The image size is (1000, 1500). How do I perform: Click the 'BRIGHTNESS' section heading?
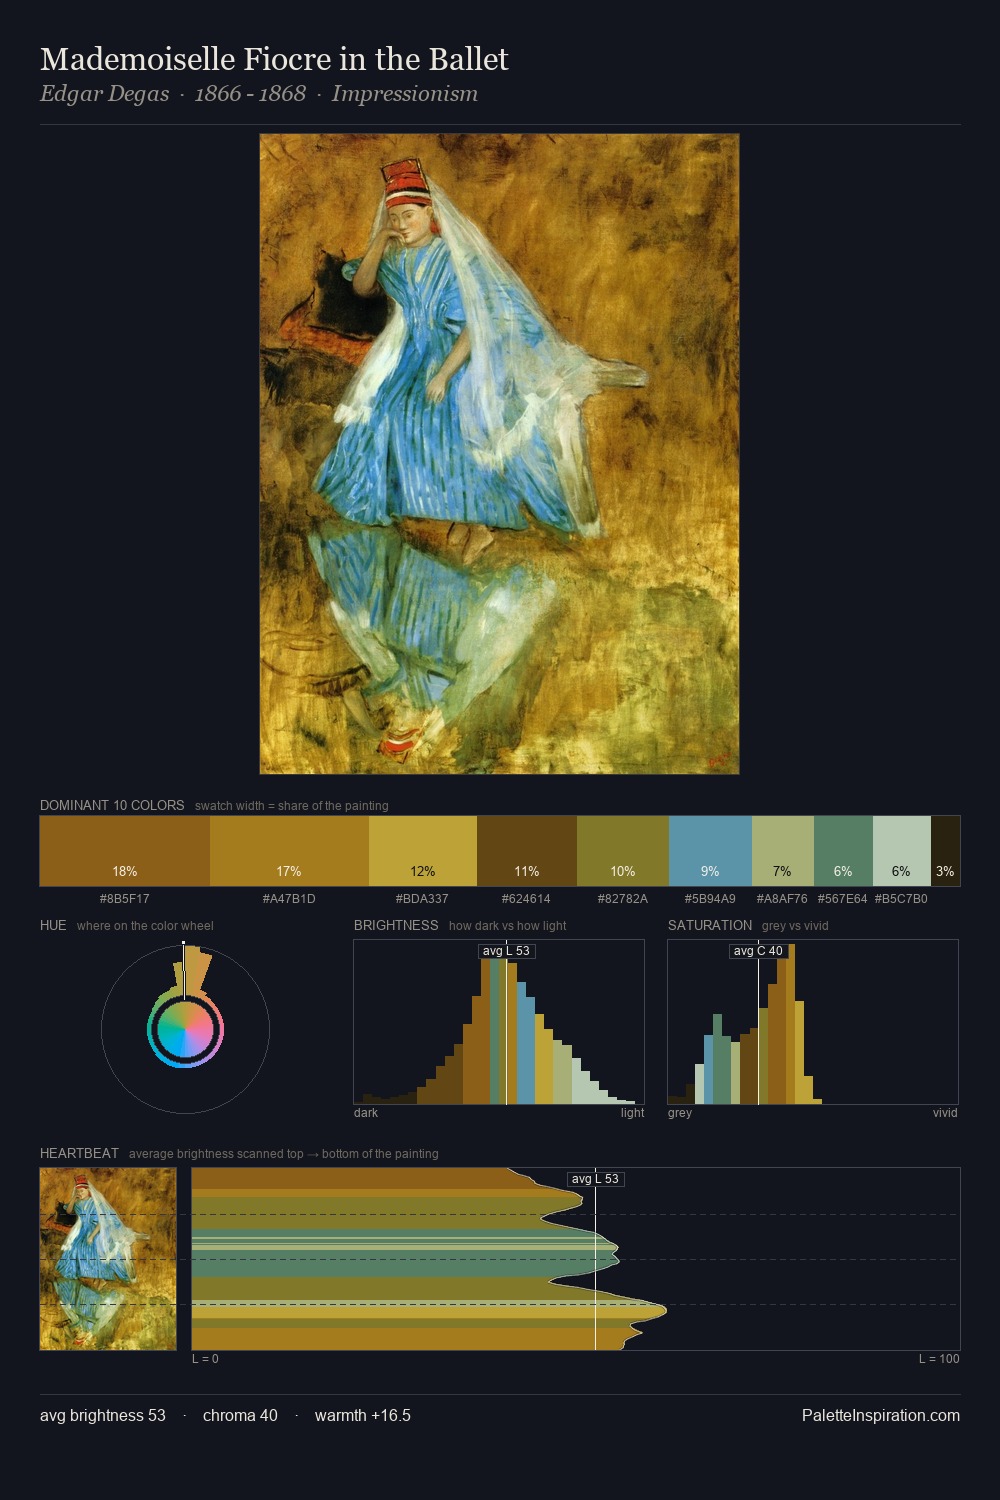point(396,925)
